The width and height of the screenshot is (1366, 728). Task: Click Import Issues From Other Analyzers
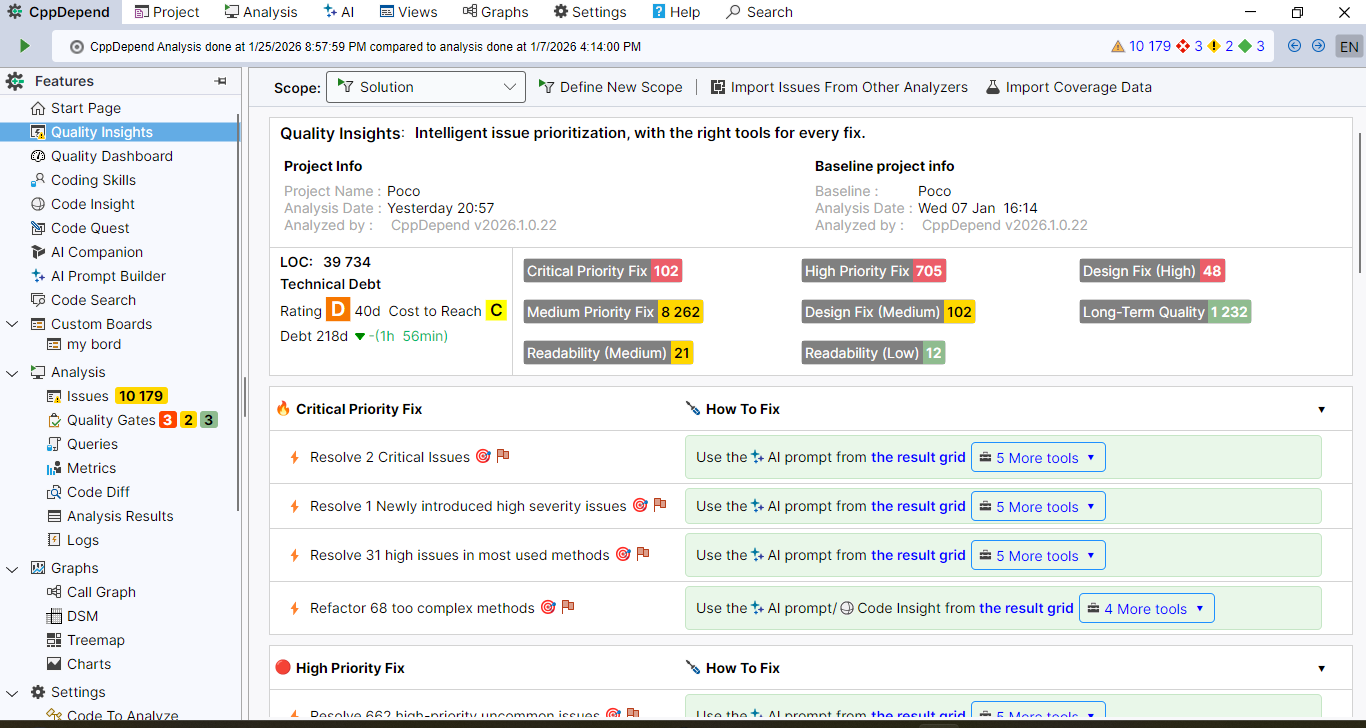pyautogui.click(x=839, y=87)
